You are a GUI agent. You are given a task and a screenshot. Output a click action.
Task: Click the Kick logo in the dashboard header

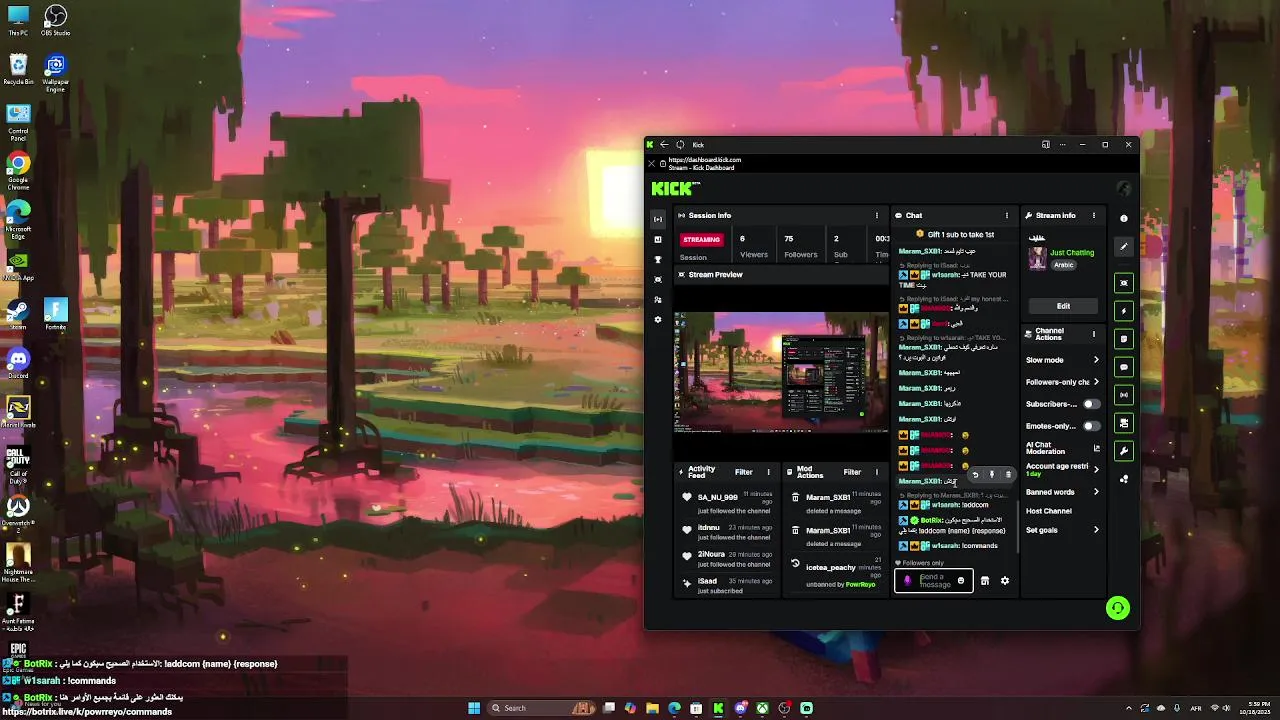675,188
